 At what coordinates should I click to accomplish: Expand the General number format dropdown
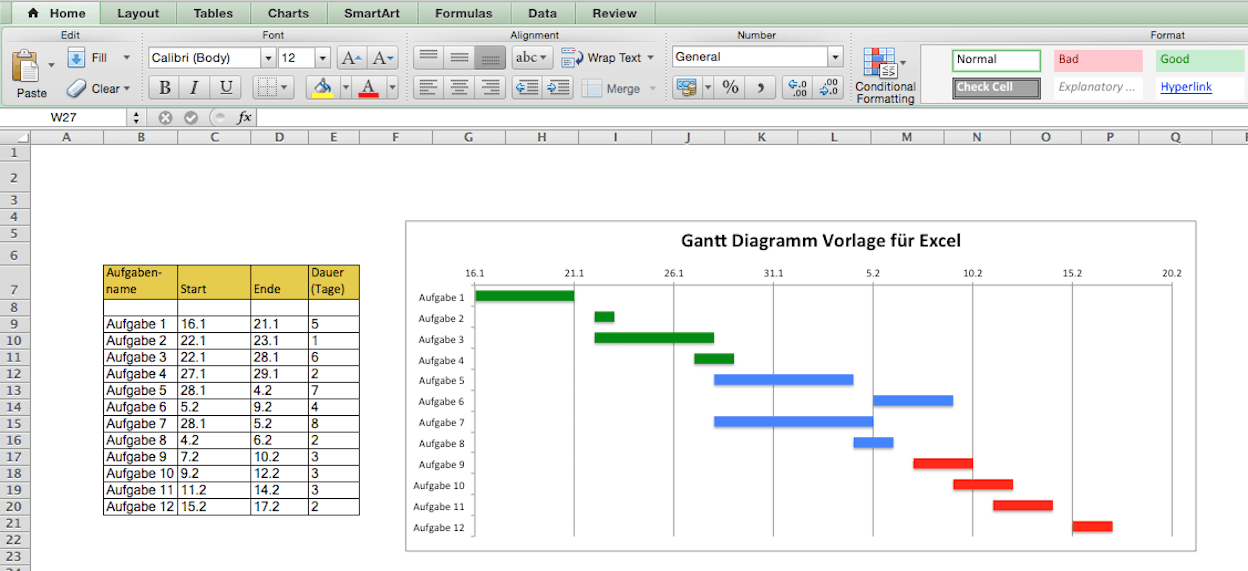(x=834, y=58)
